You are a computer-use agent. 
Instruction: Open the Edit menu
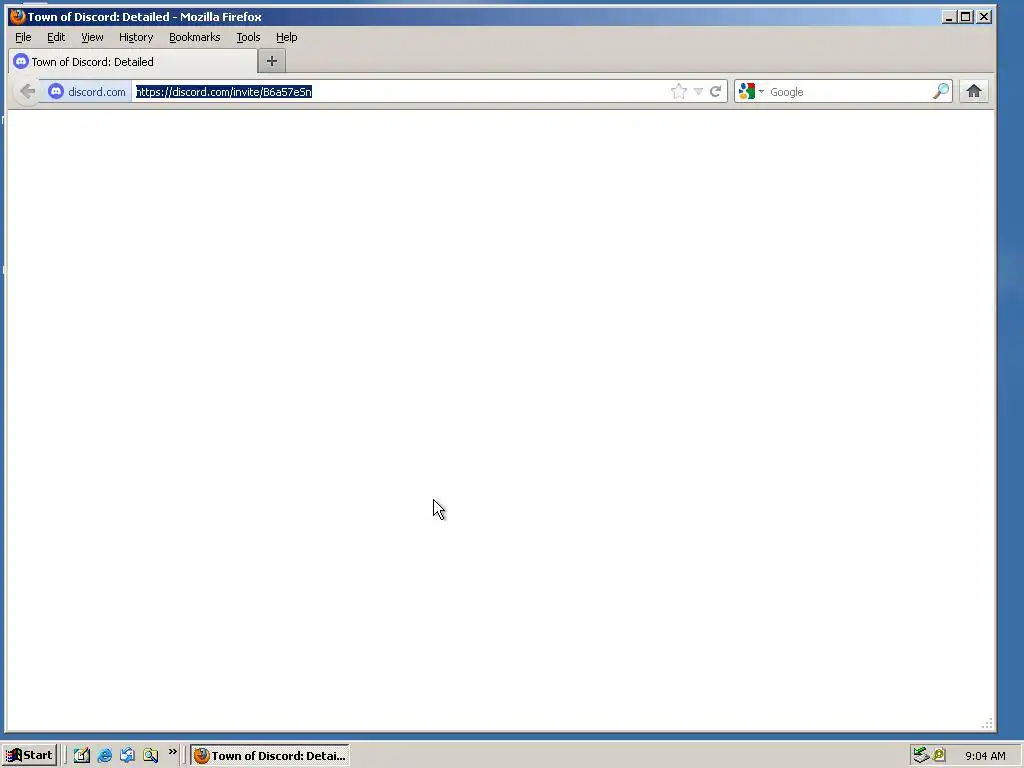(x=56, y=37)
